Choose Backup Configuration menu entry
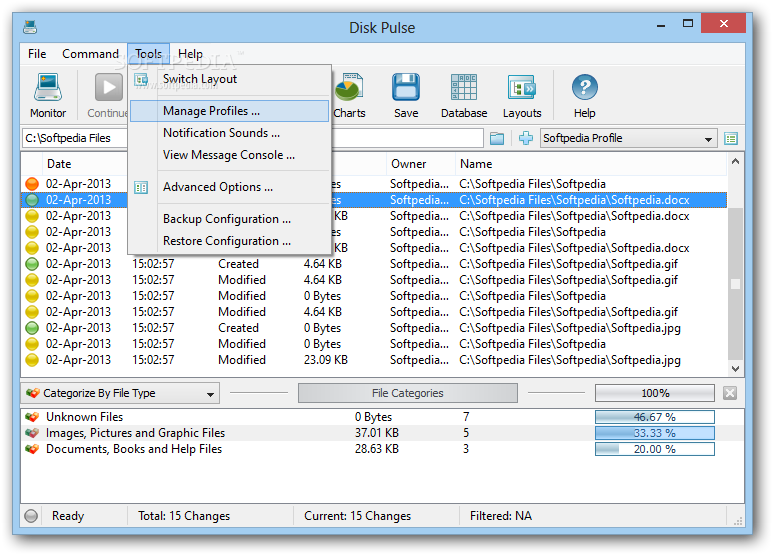Image resolution: width=773 pixels, height=555 pixels. 230,219
